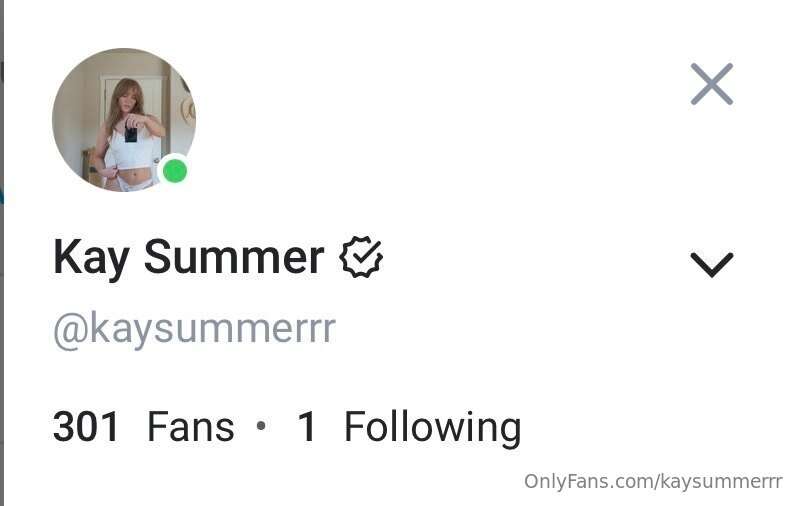This screenshot has height=506, width=796.
Task: Click the 1 following count number
Action: [x=307, y=427]
